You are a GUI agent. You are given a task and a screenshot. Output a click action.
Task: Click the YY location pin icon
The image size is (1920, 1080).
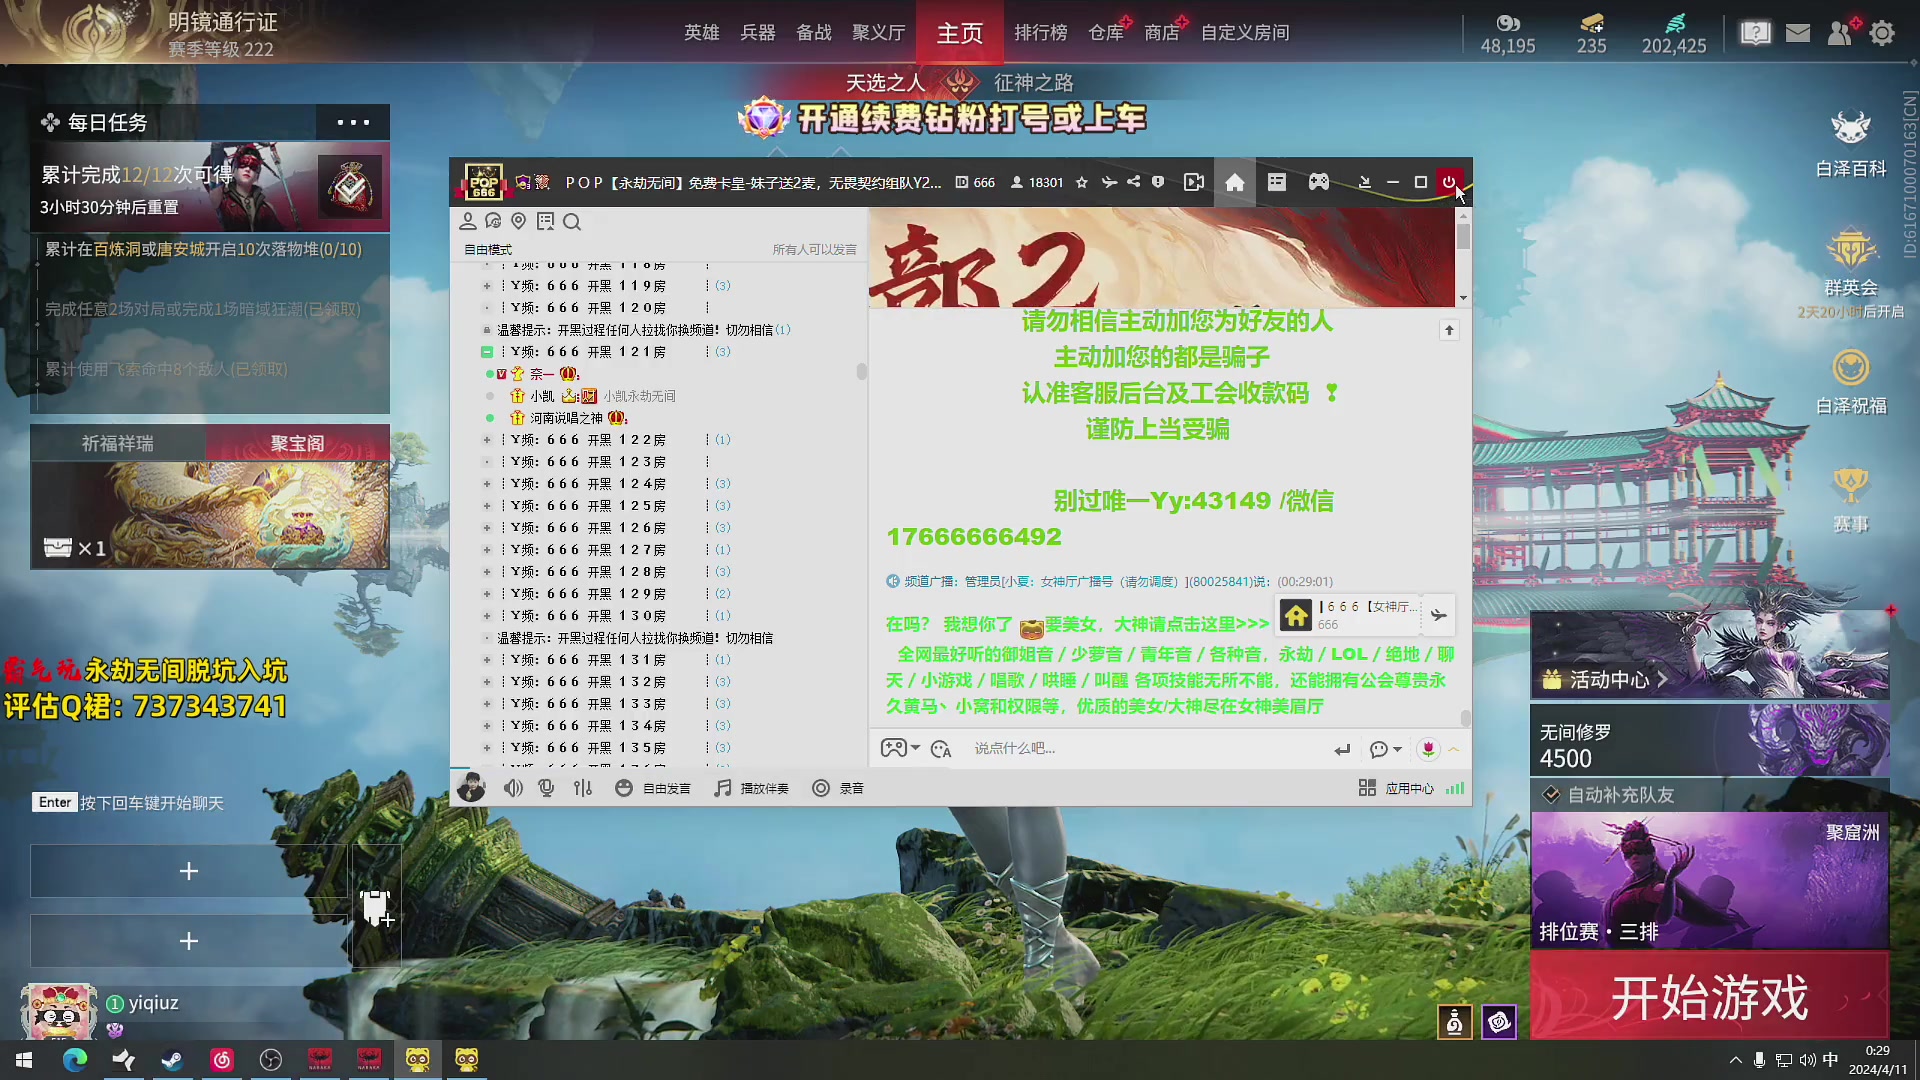[x=518, y=221]
